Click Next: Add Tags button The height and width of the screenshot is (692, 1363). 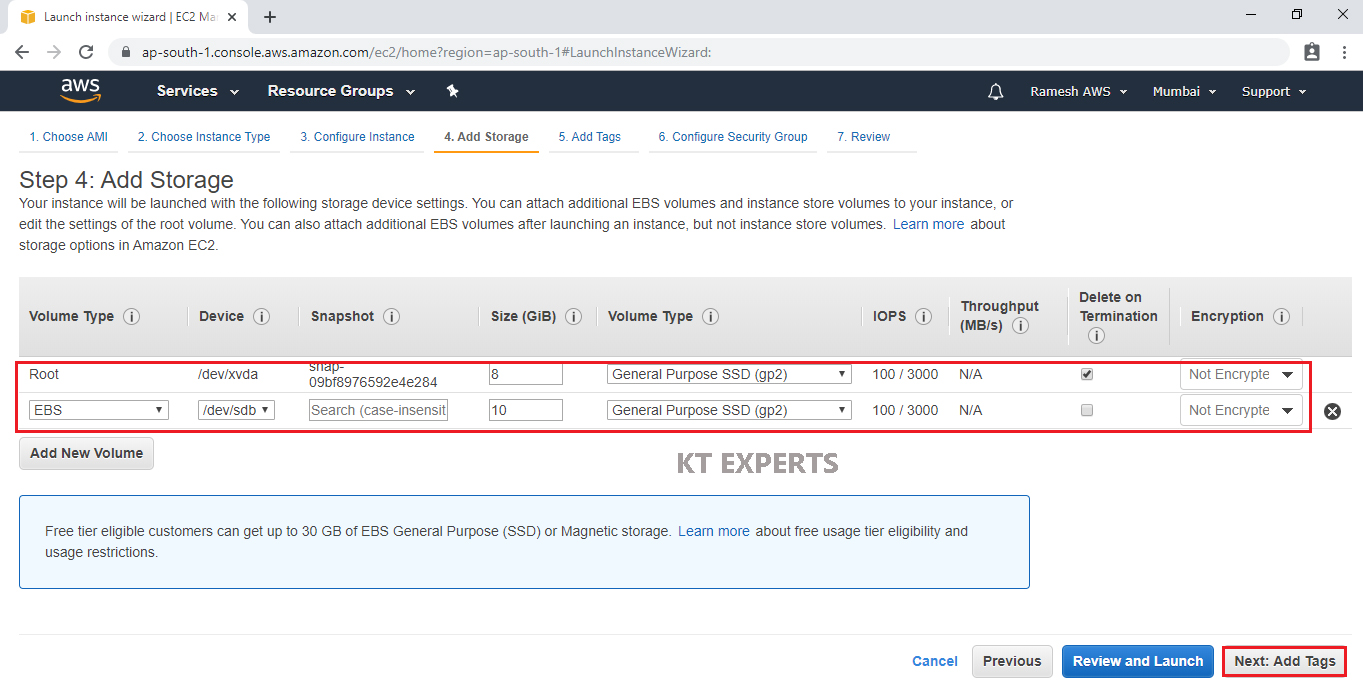coord(1285,661)
